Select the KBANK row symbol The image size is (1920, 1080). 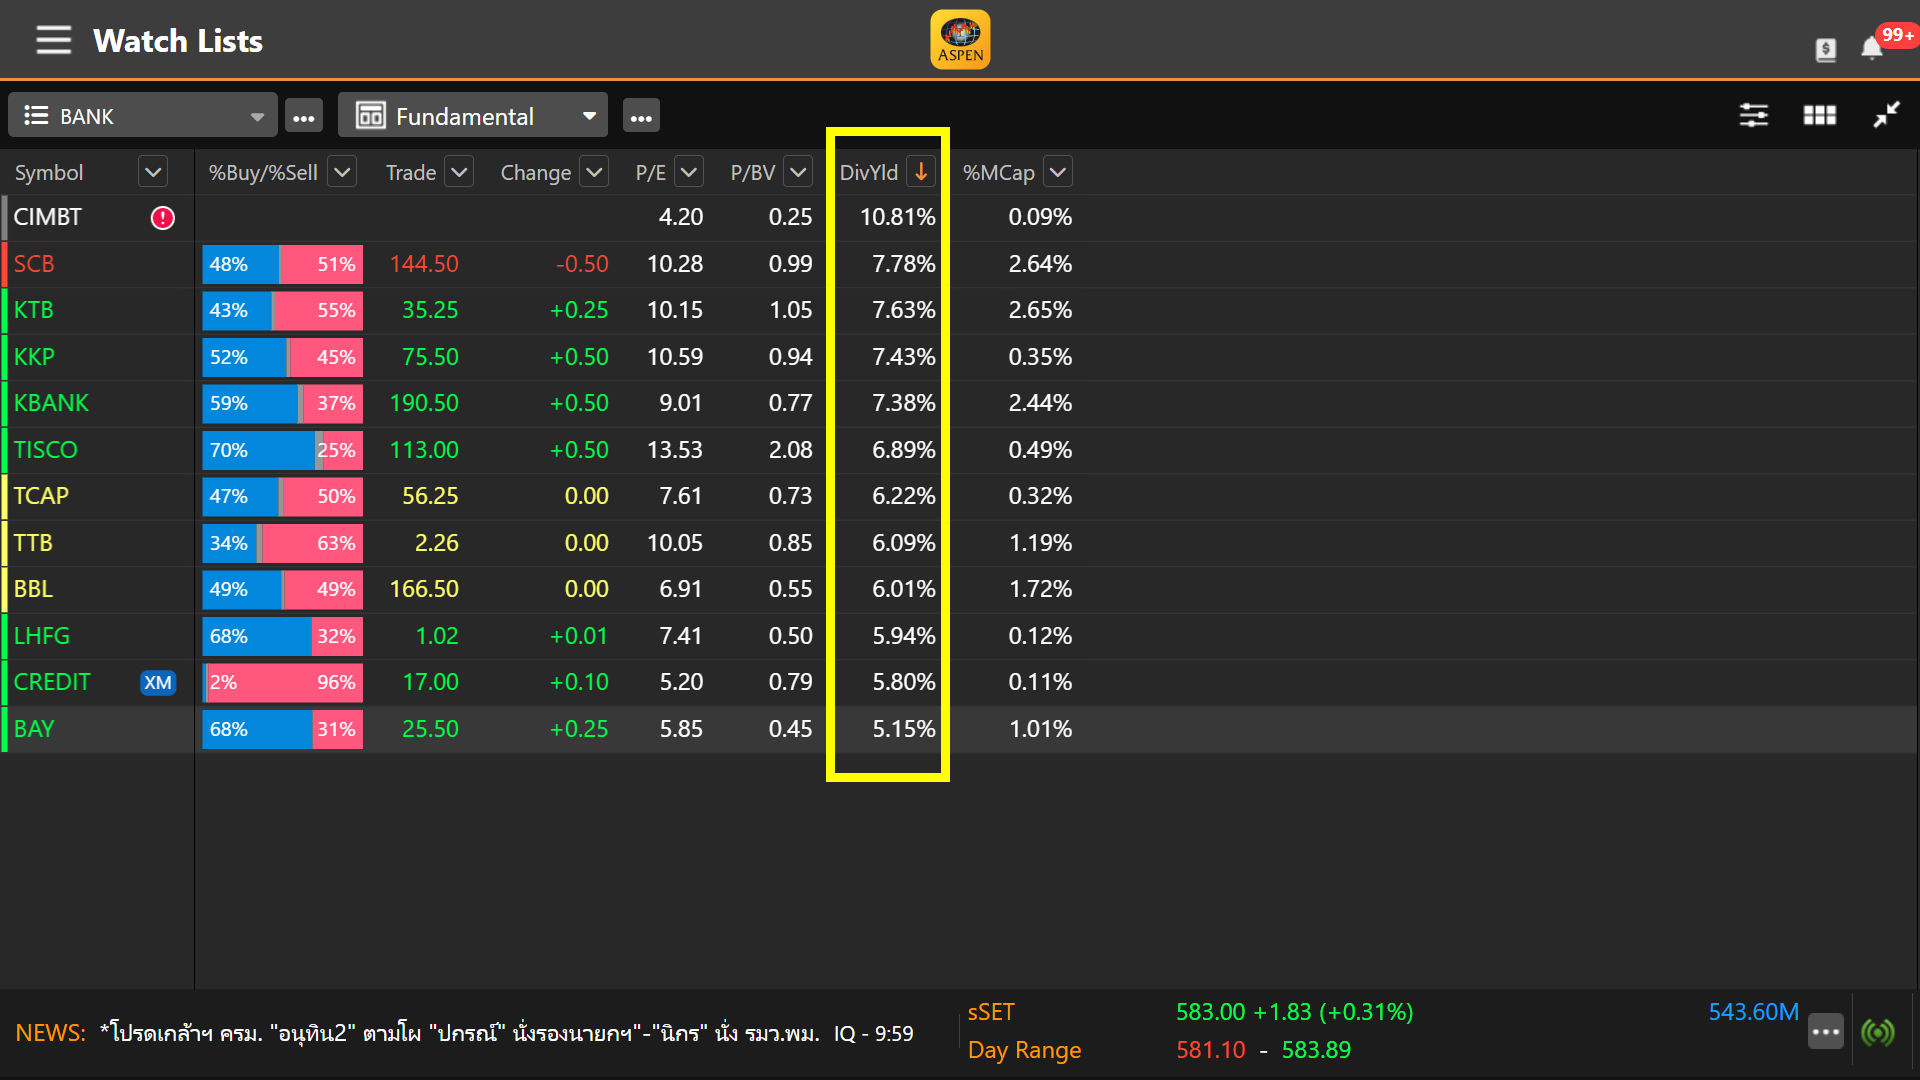(52, 403)
